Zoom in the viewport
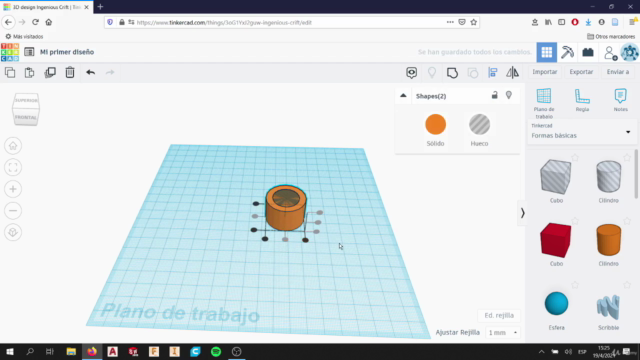Screen dimensions: 640x360 pyautogui.click(x=13, y=189)
